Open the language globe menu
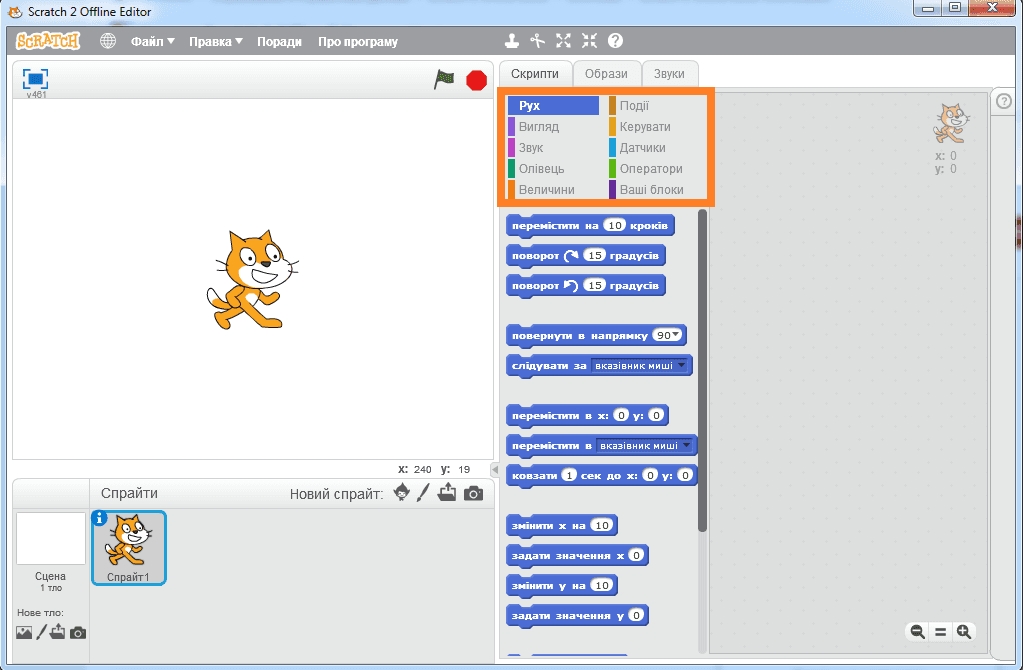 (108, 41)
